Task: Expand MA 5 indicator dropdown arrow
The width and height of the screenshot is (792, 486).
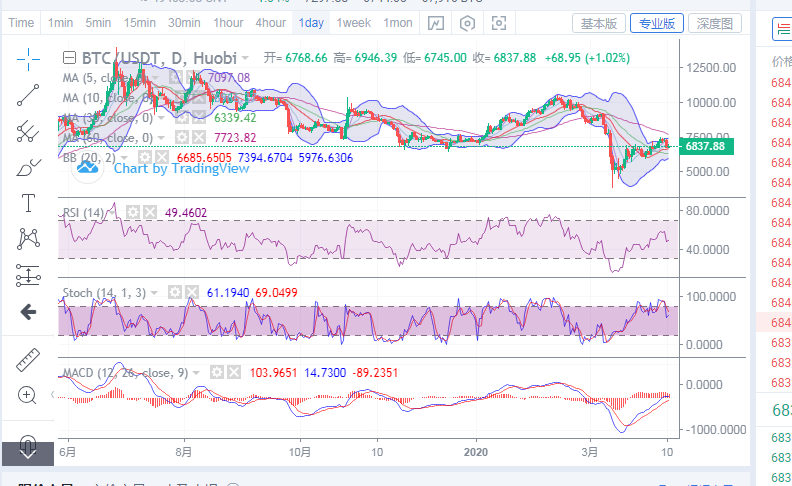Action: 157,78
